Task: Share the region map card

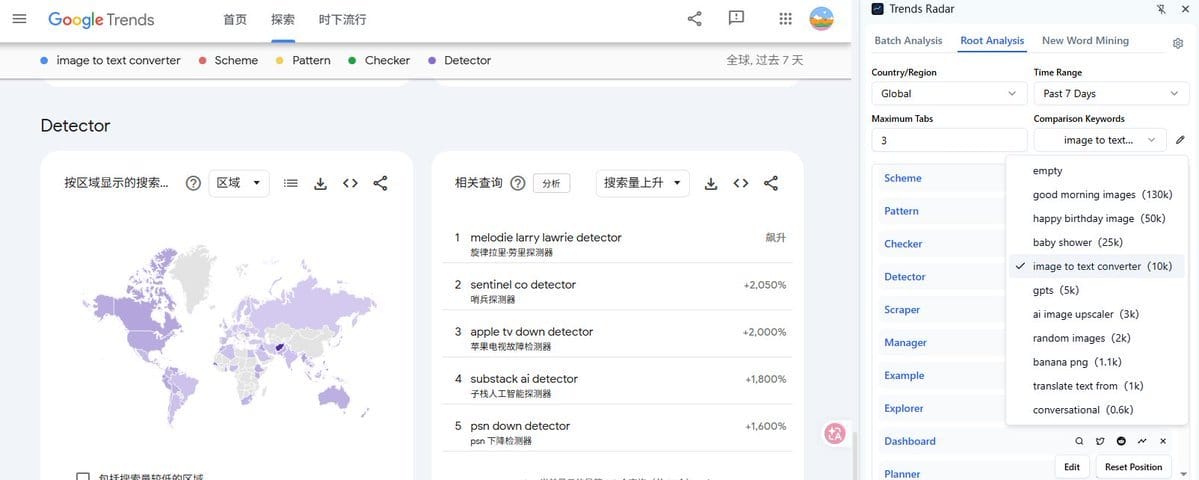Action: [x=380, y=183]
